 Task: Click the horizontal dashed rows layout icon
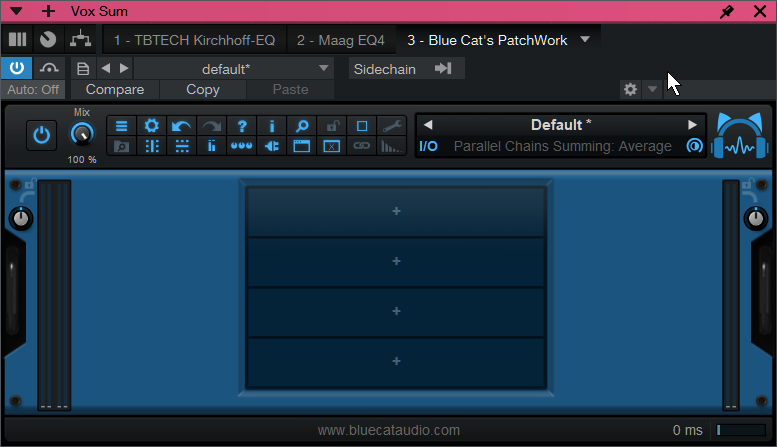(182, 146)
